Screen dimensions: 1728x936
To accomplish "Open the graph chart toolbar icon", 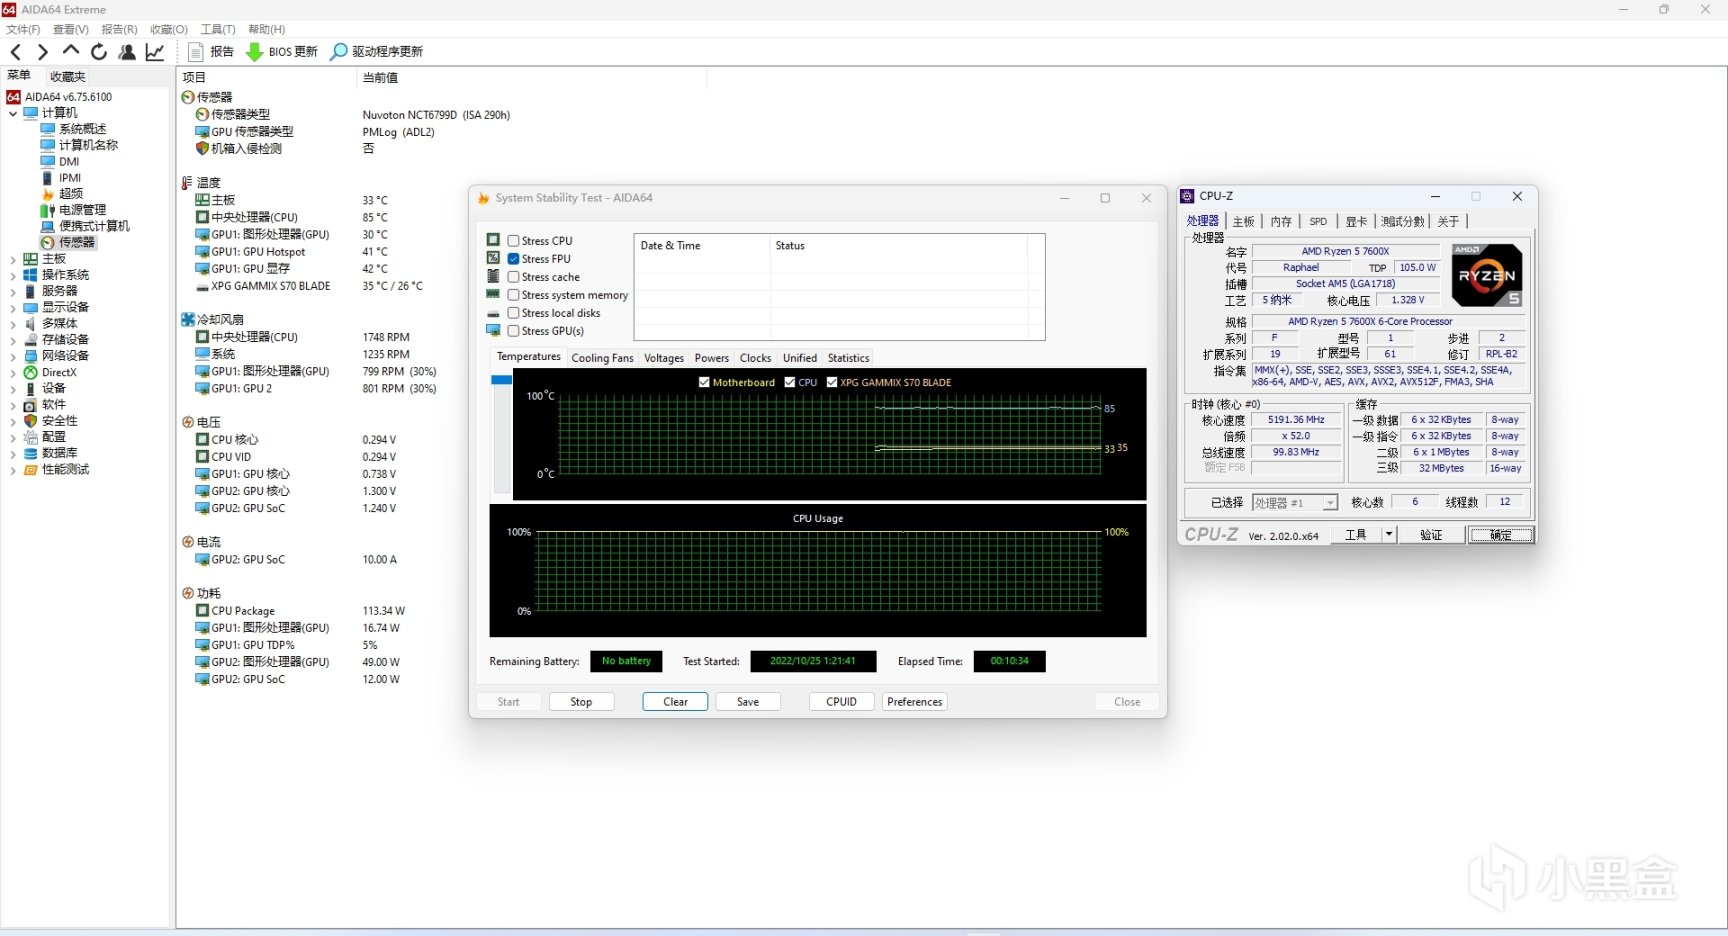I will coord(155,52).
